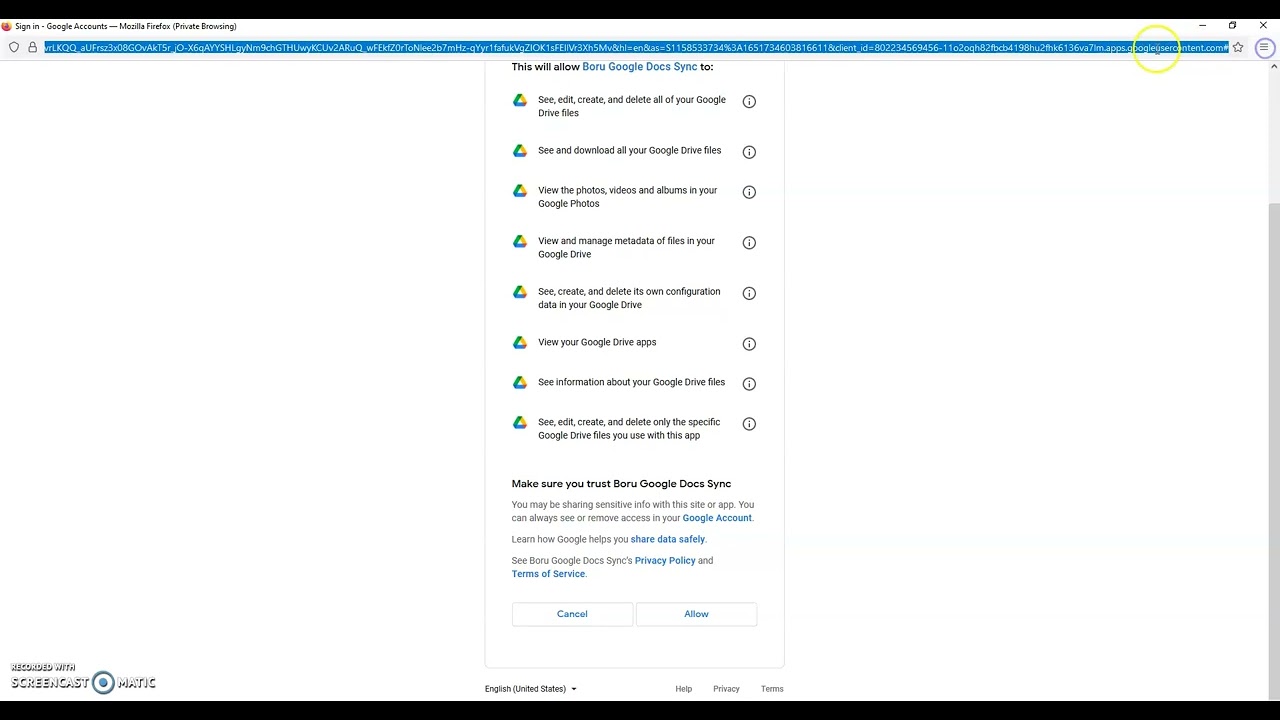
Task: Open the Google Account link
Action: [x=717, y=518]
